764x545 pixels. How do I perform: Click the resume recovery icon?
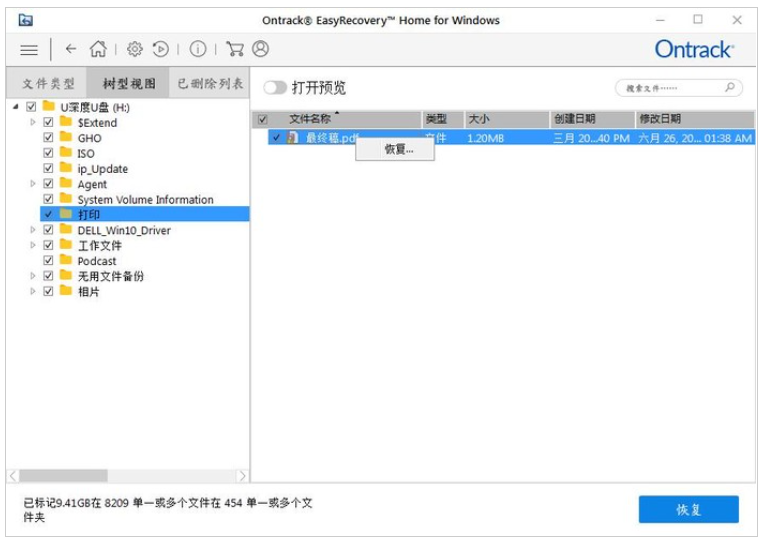(x=161, y=49)
